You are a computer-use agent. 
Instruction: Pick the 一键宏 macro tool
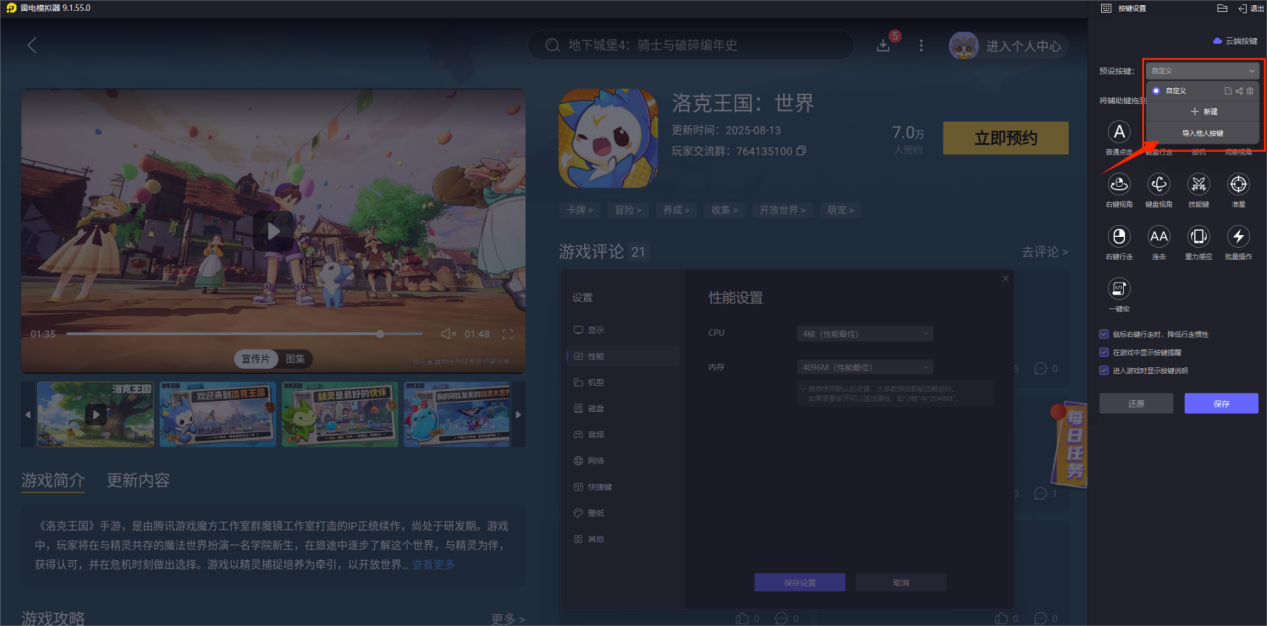click(x=1119, y=289)
